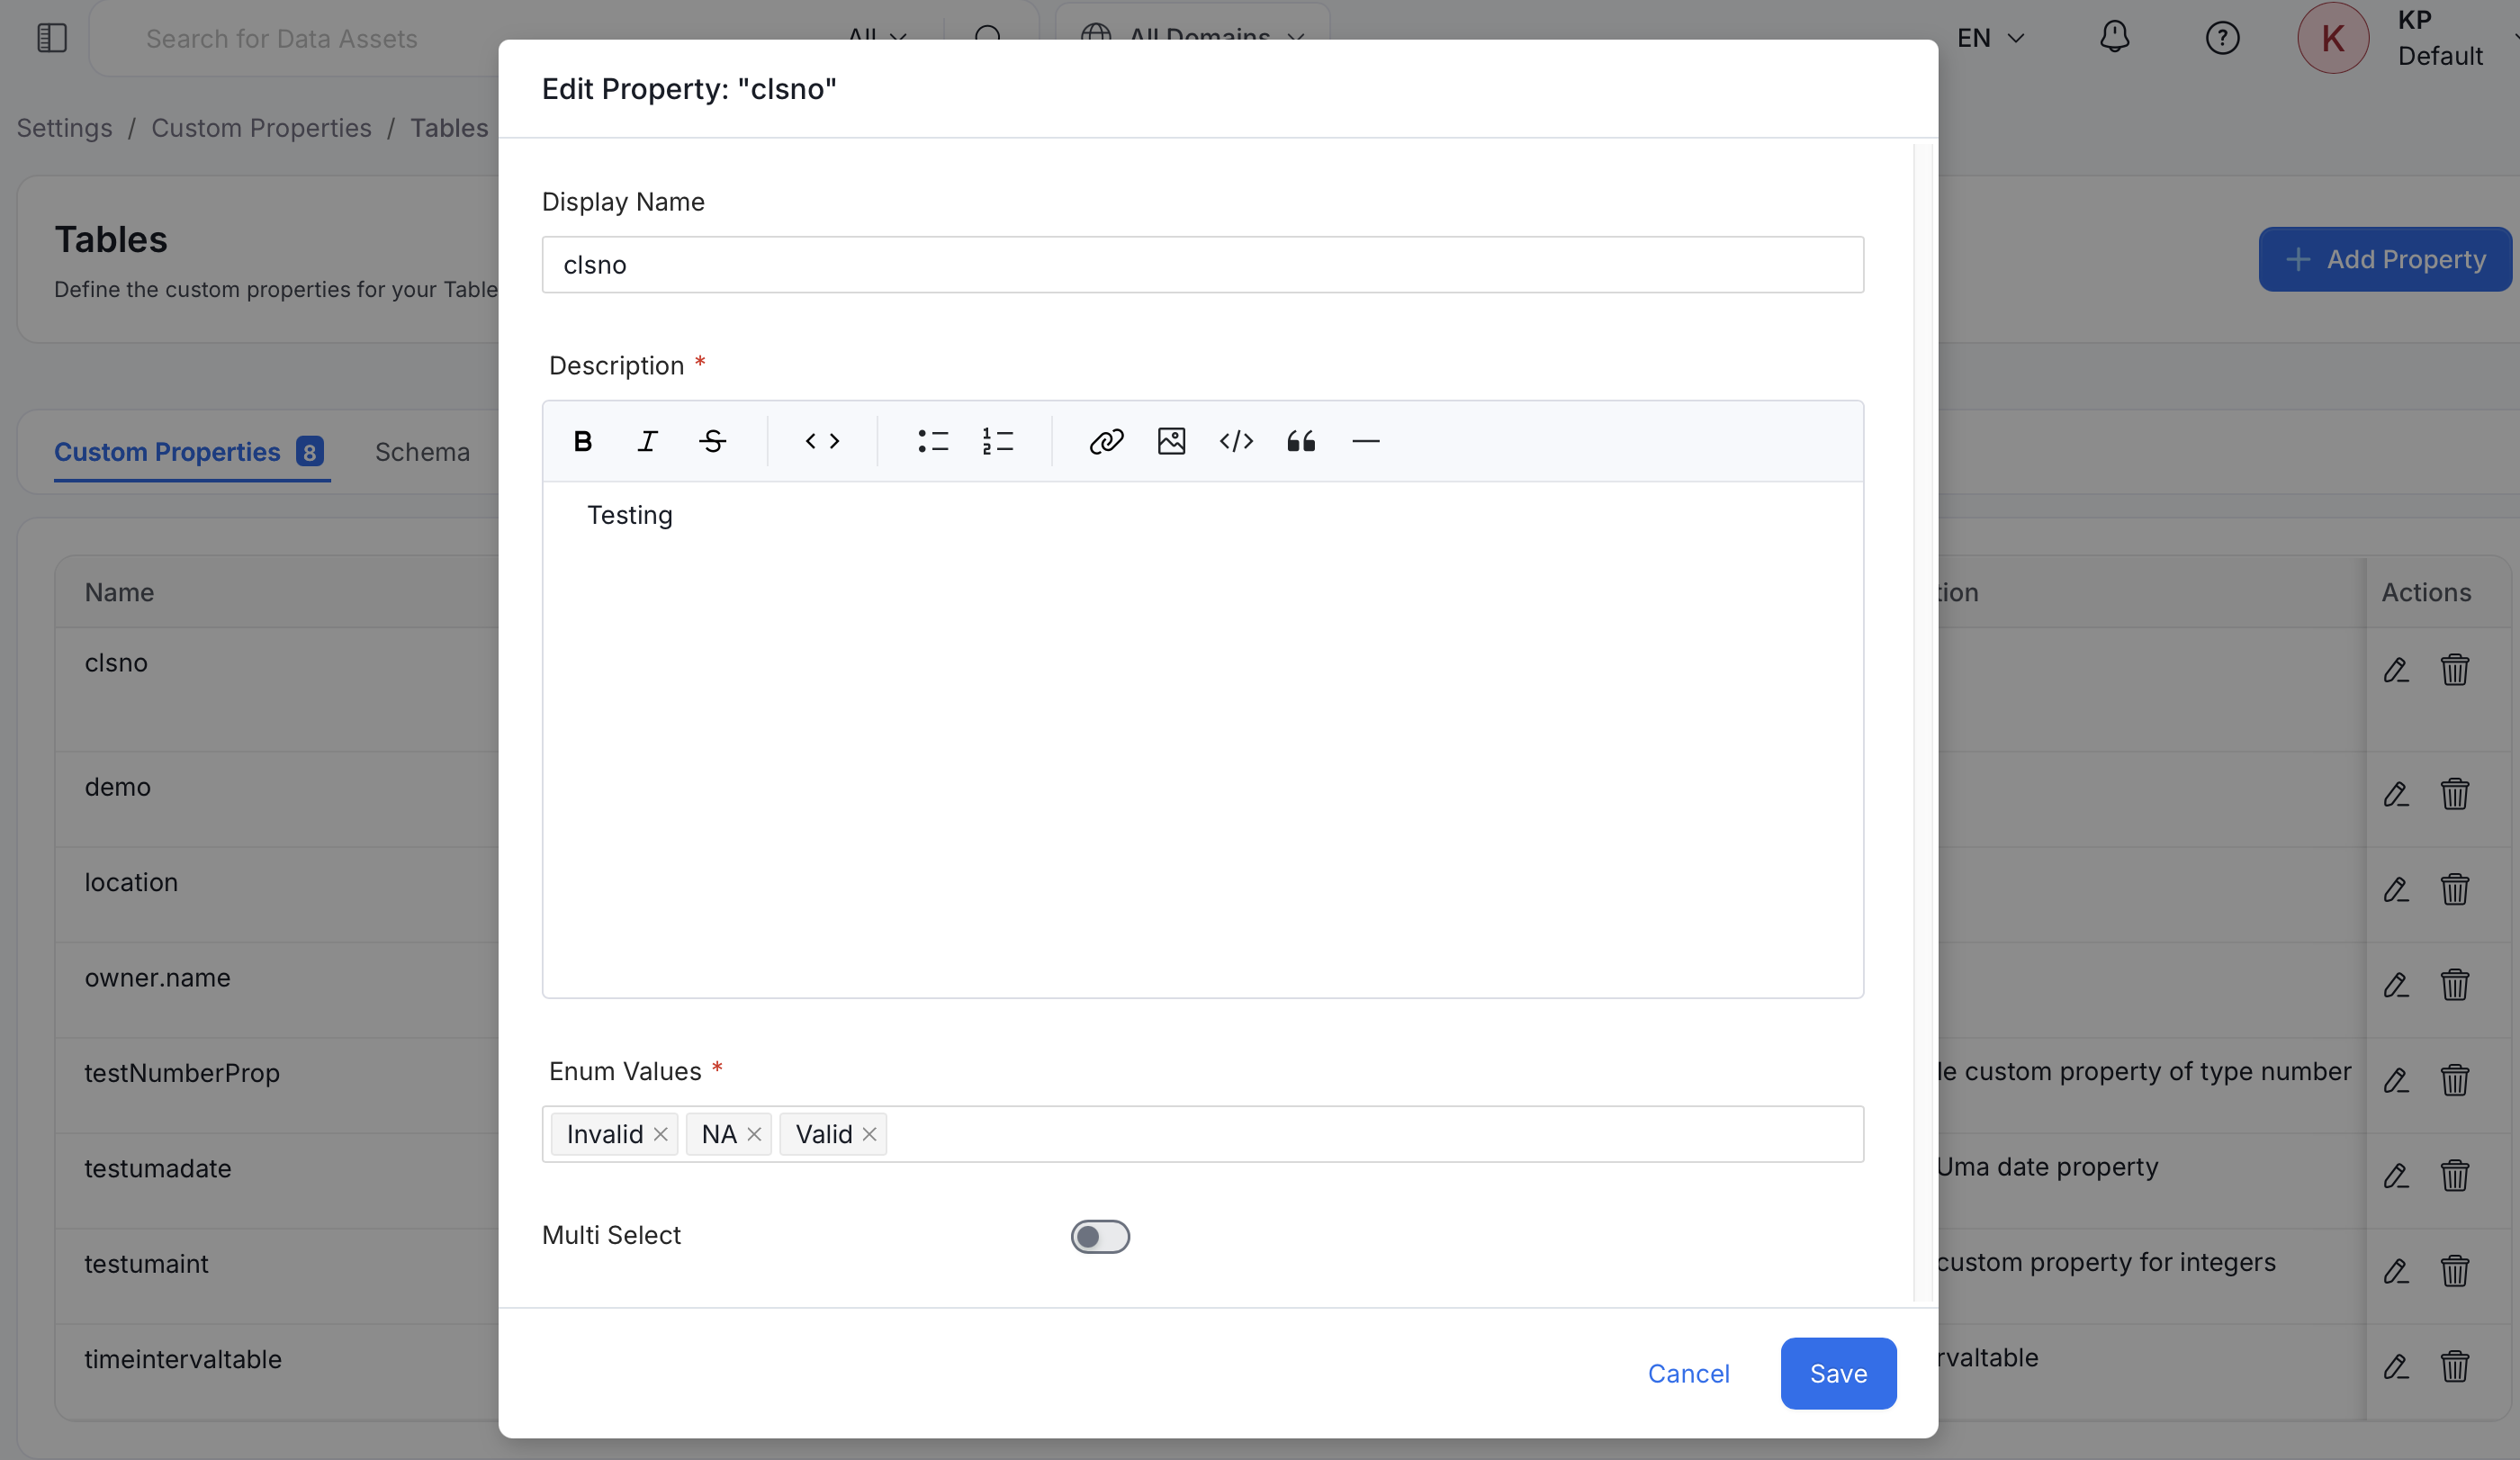Edit the clsno property row
Image resolution: width=2520 pixels, height=1460 pixels.
2396,670
